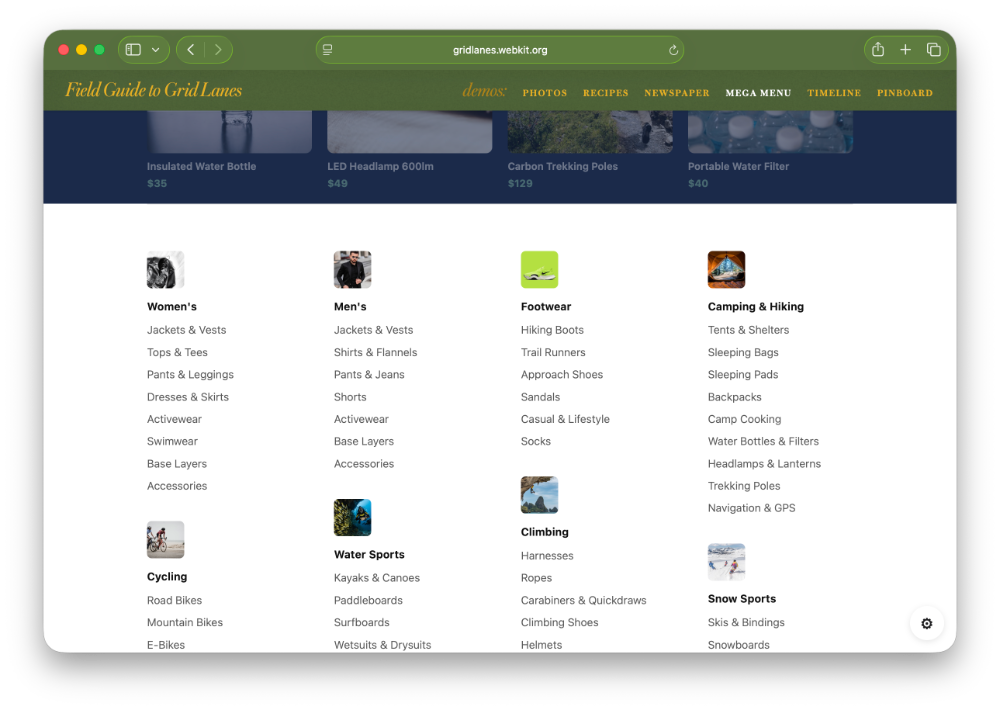Switch to the Timeline demo
The height and width of the screenshot is (710, 1000).
834,93
